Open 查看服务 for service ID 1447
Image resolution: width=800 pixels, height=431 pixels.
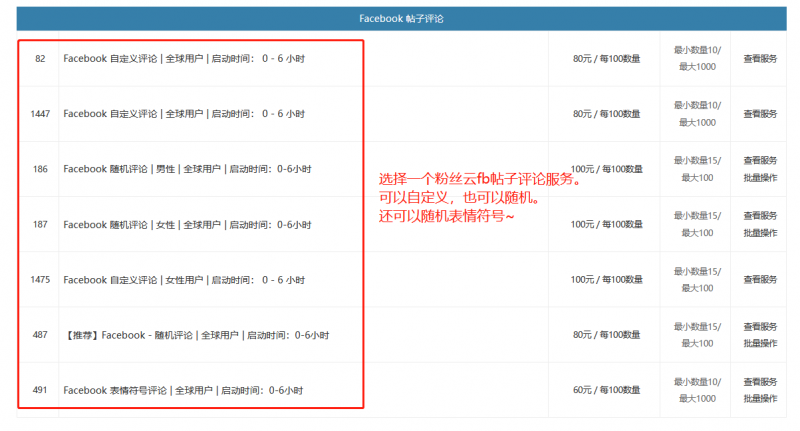tap(760, 114)
